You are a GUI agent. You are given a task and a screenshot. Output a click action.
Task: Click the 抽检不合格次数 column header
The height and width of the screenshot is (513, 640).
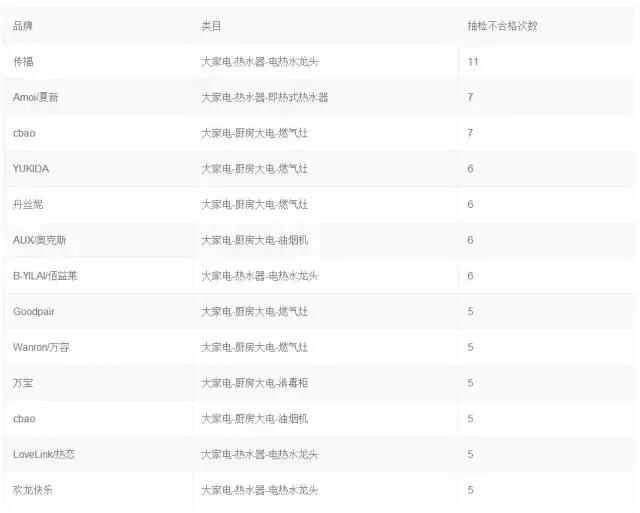[502, 26]
